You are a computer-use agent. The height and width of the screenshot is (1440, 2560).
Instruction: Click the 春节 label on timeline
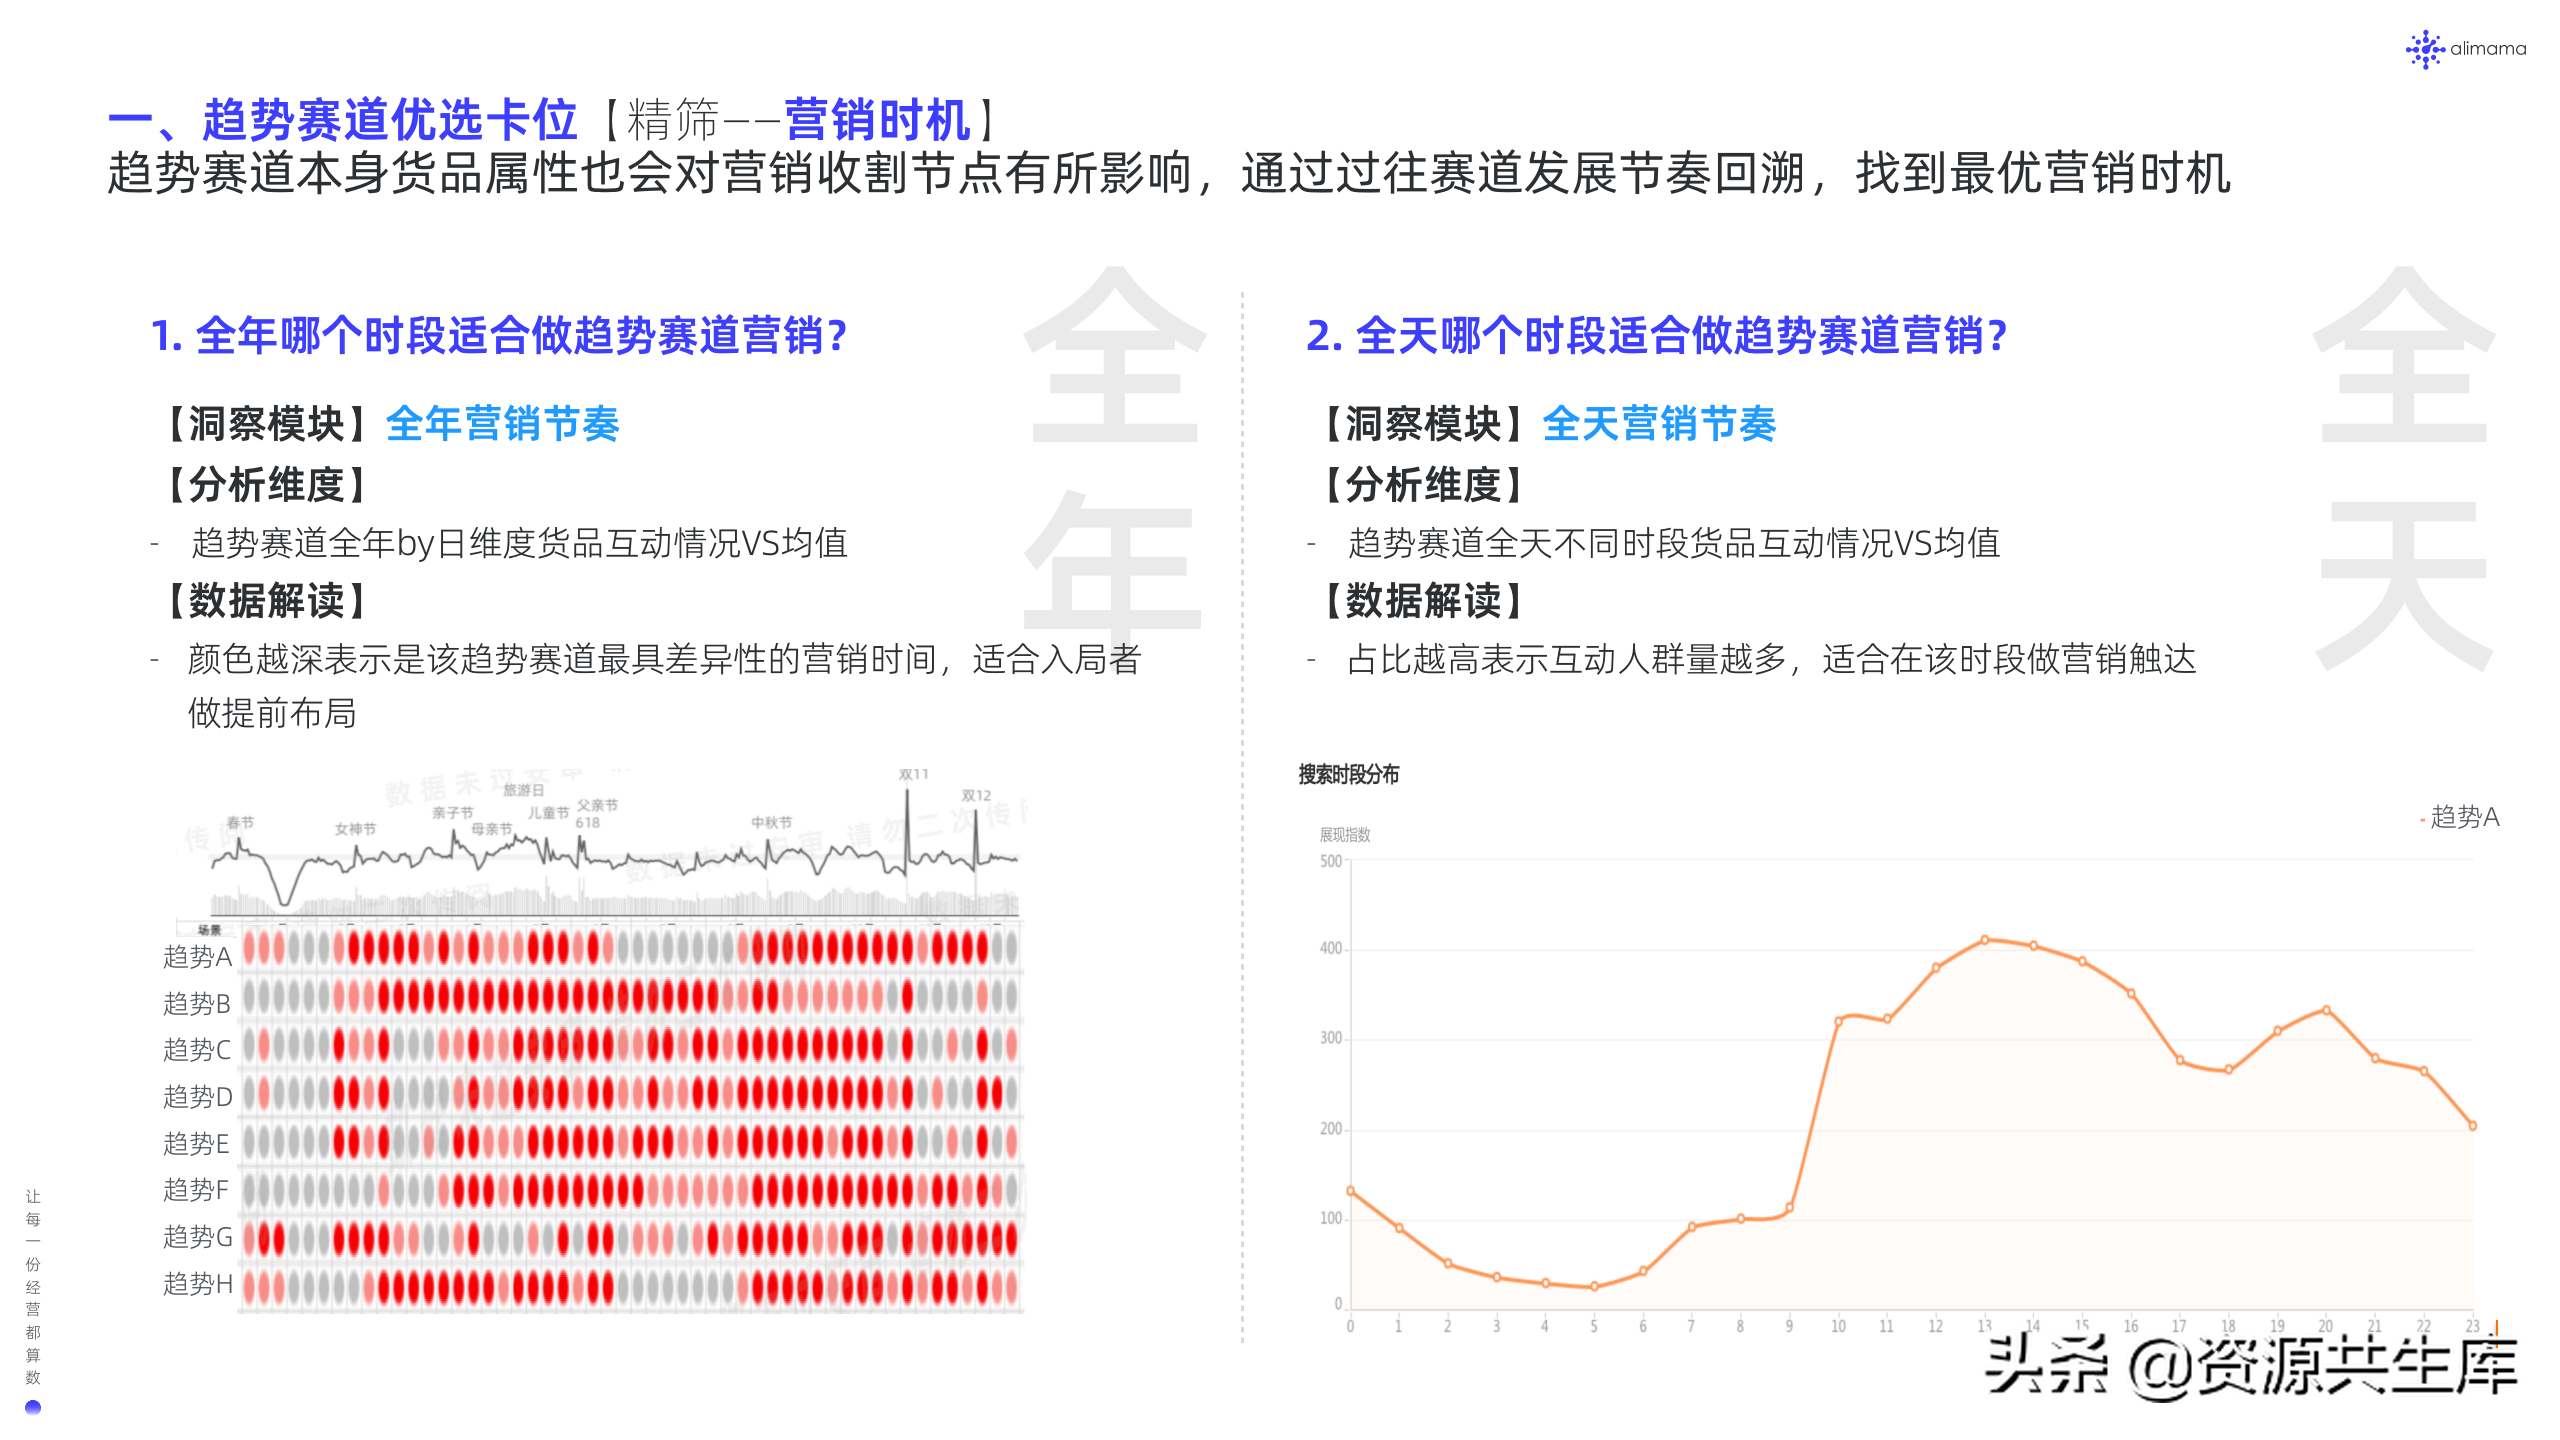click(x=240, y=822)
